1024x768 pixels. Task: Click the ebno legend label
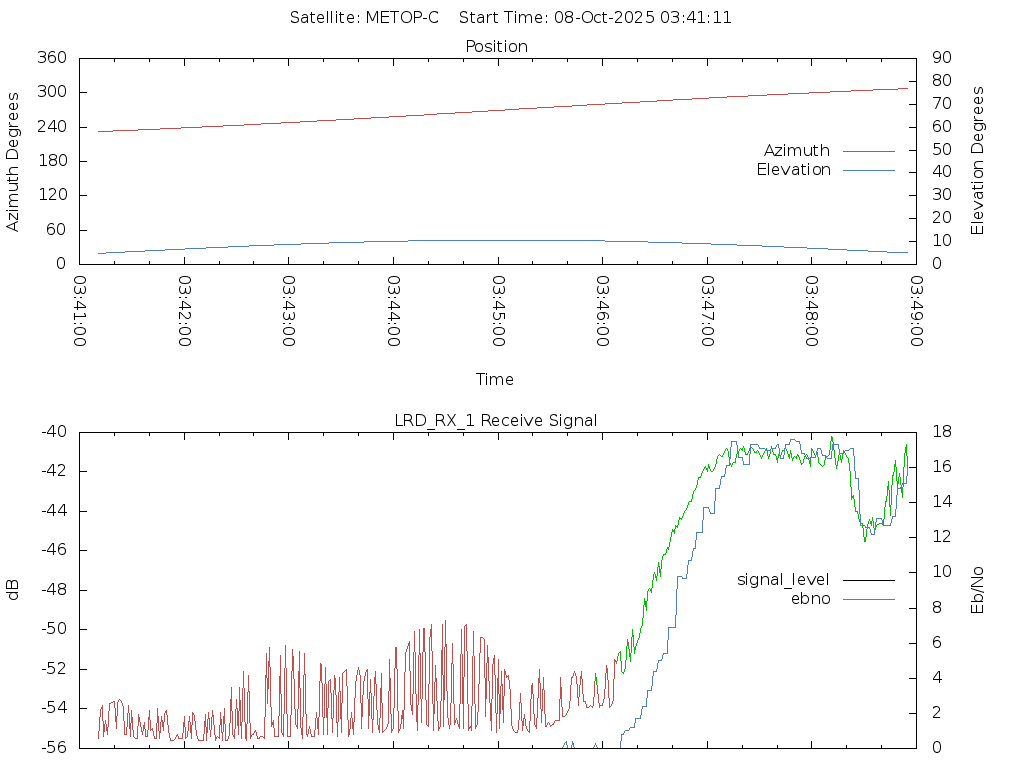pyautogui.click(x=810, y=599)
